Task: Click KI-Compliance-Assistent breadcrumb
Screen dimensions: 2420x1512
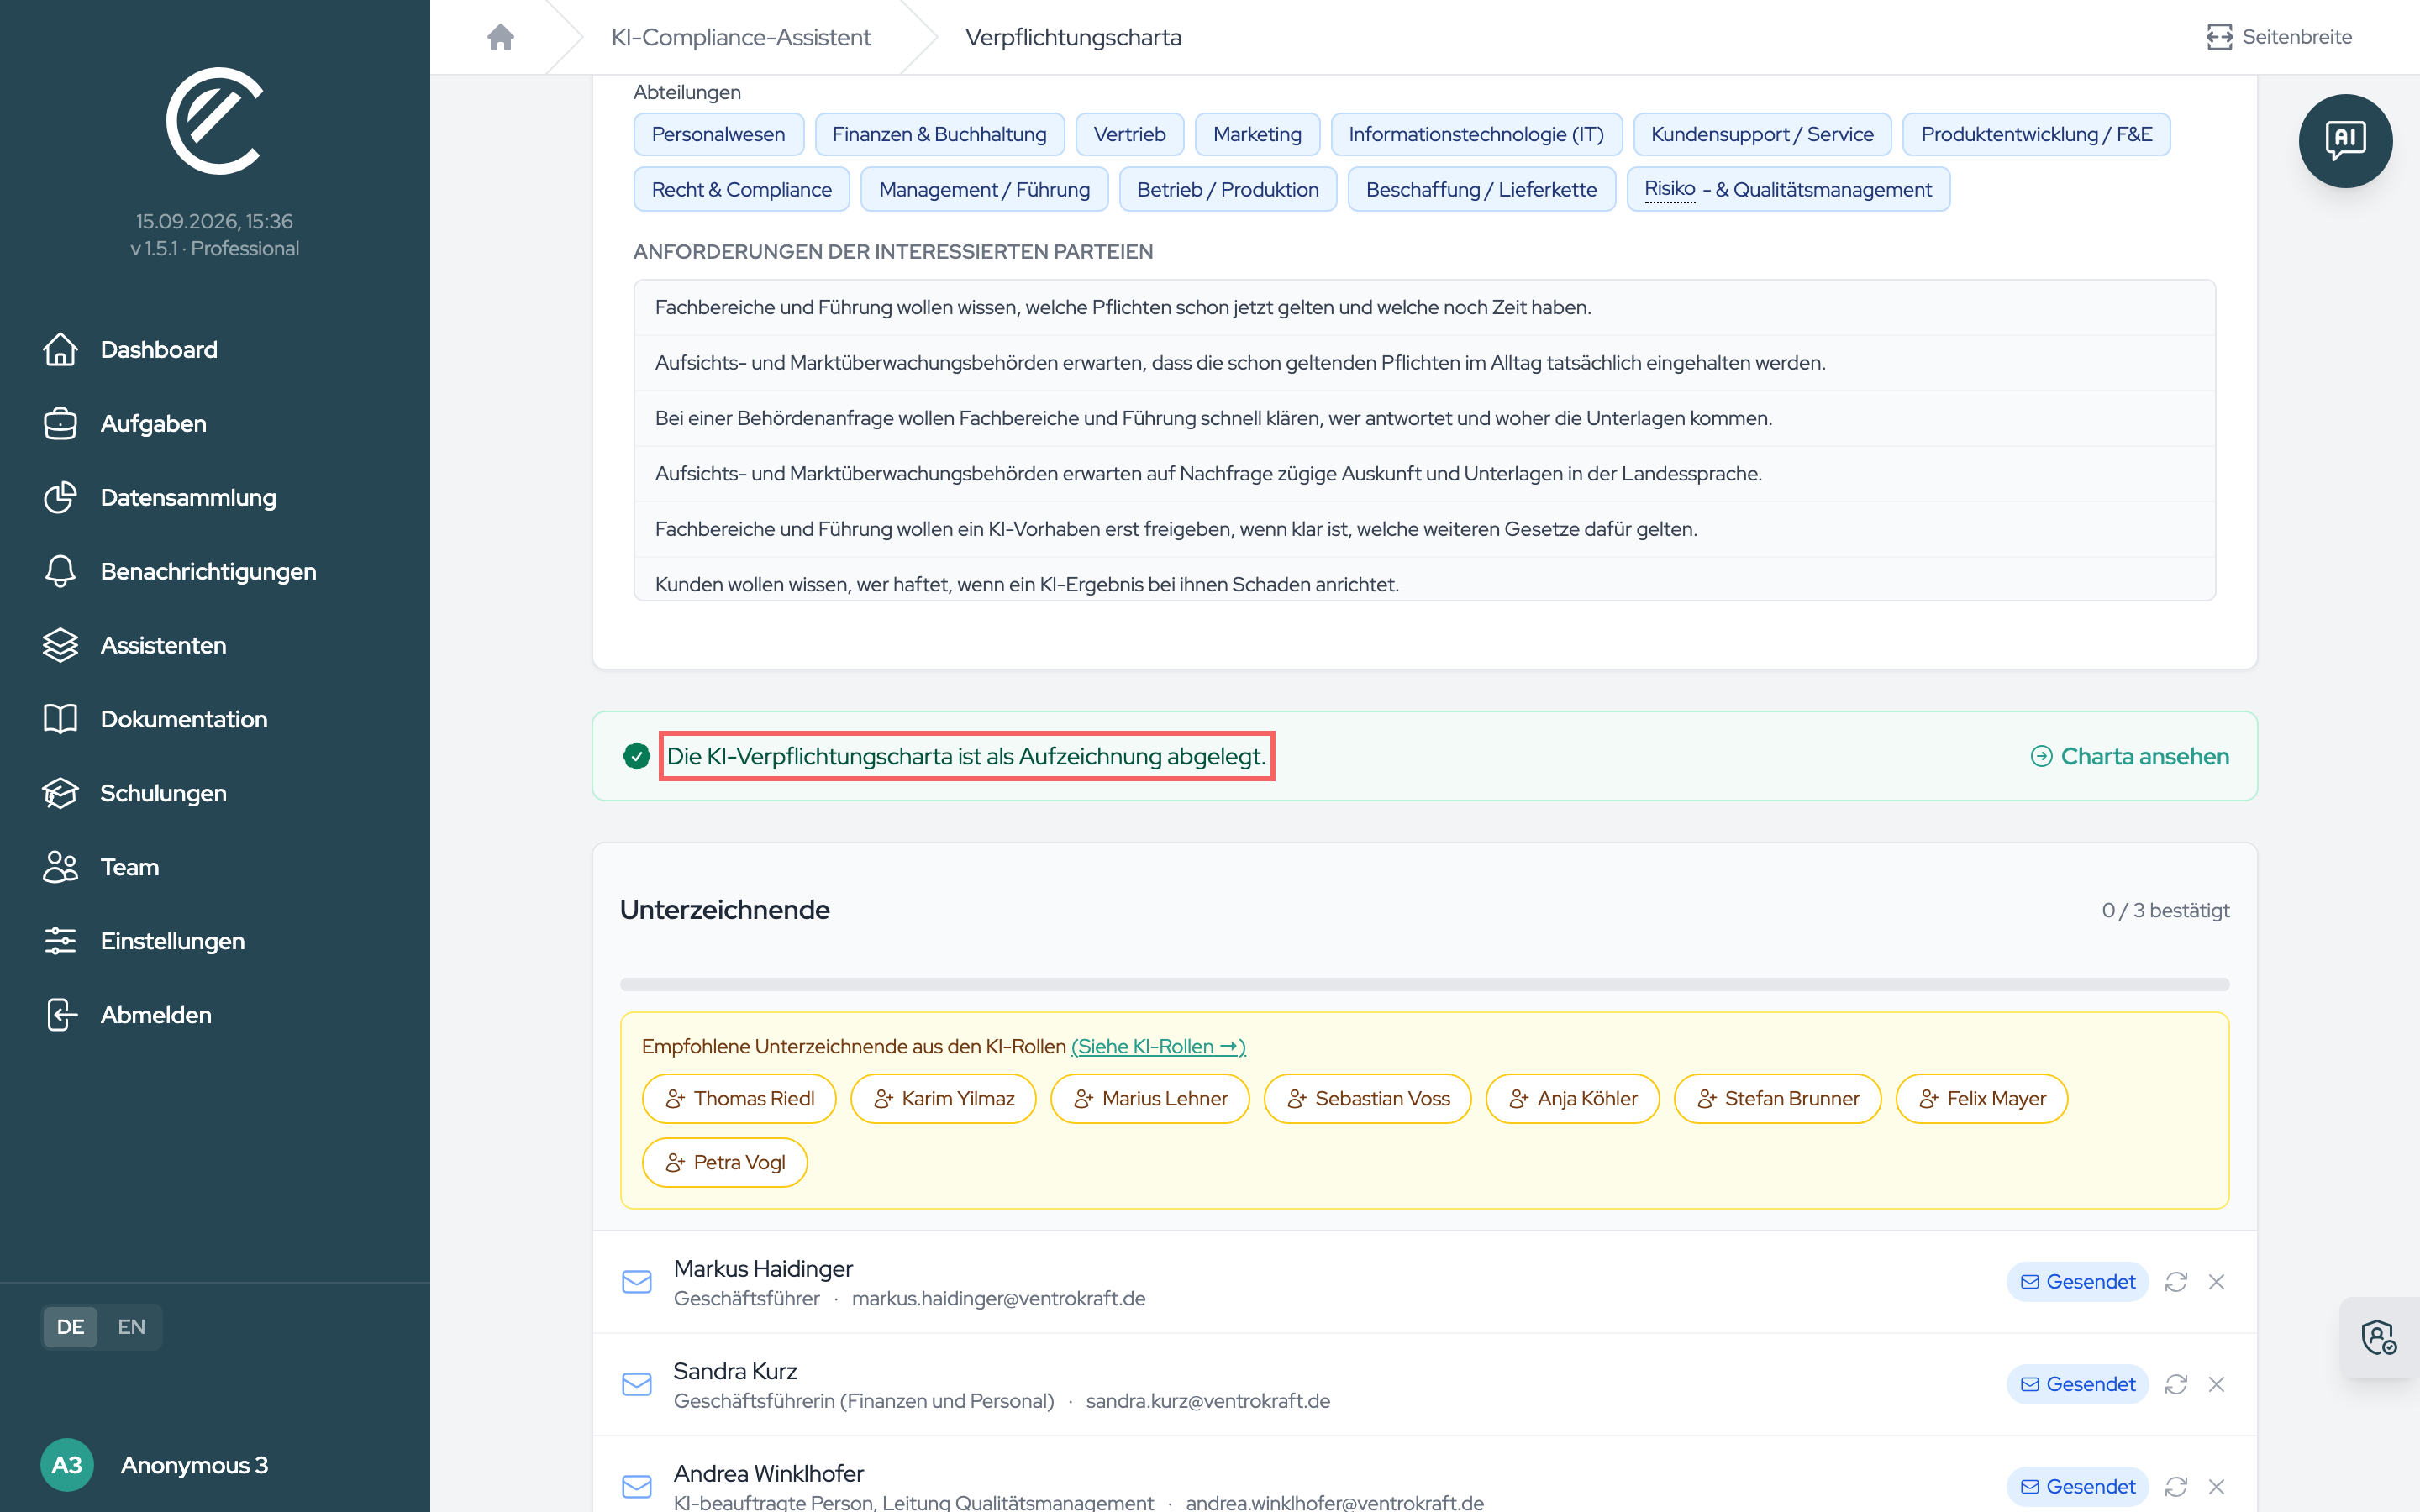Action: pyautogui.click(x=741, y=37)
